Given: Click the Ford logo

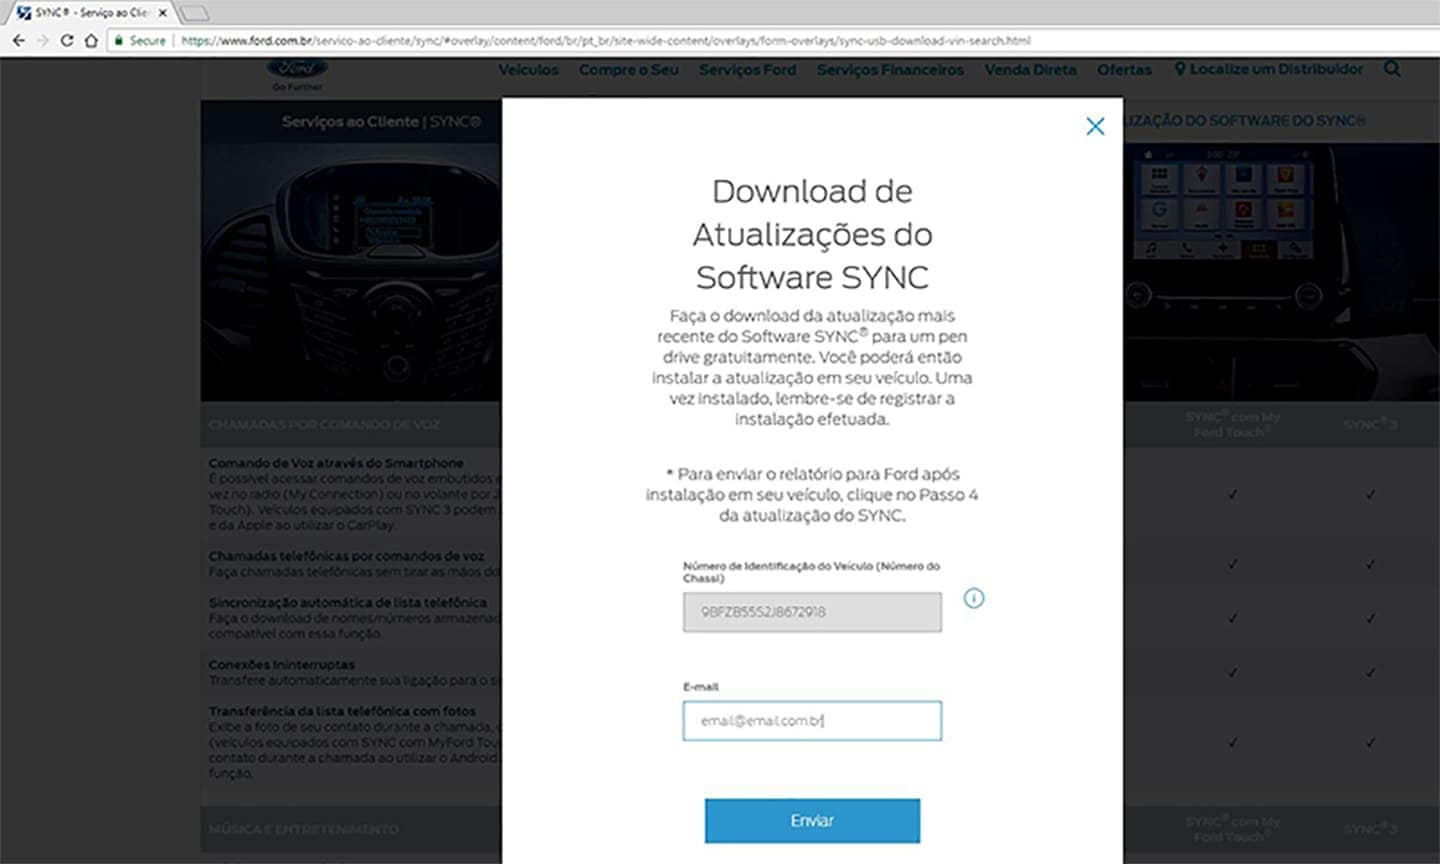Looking at the screenshot, I should click(297, 70).
